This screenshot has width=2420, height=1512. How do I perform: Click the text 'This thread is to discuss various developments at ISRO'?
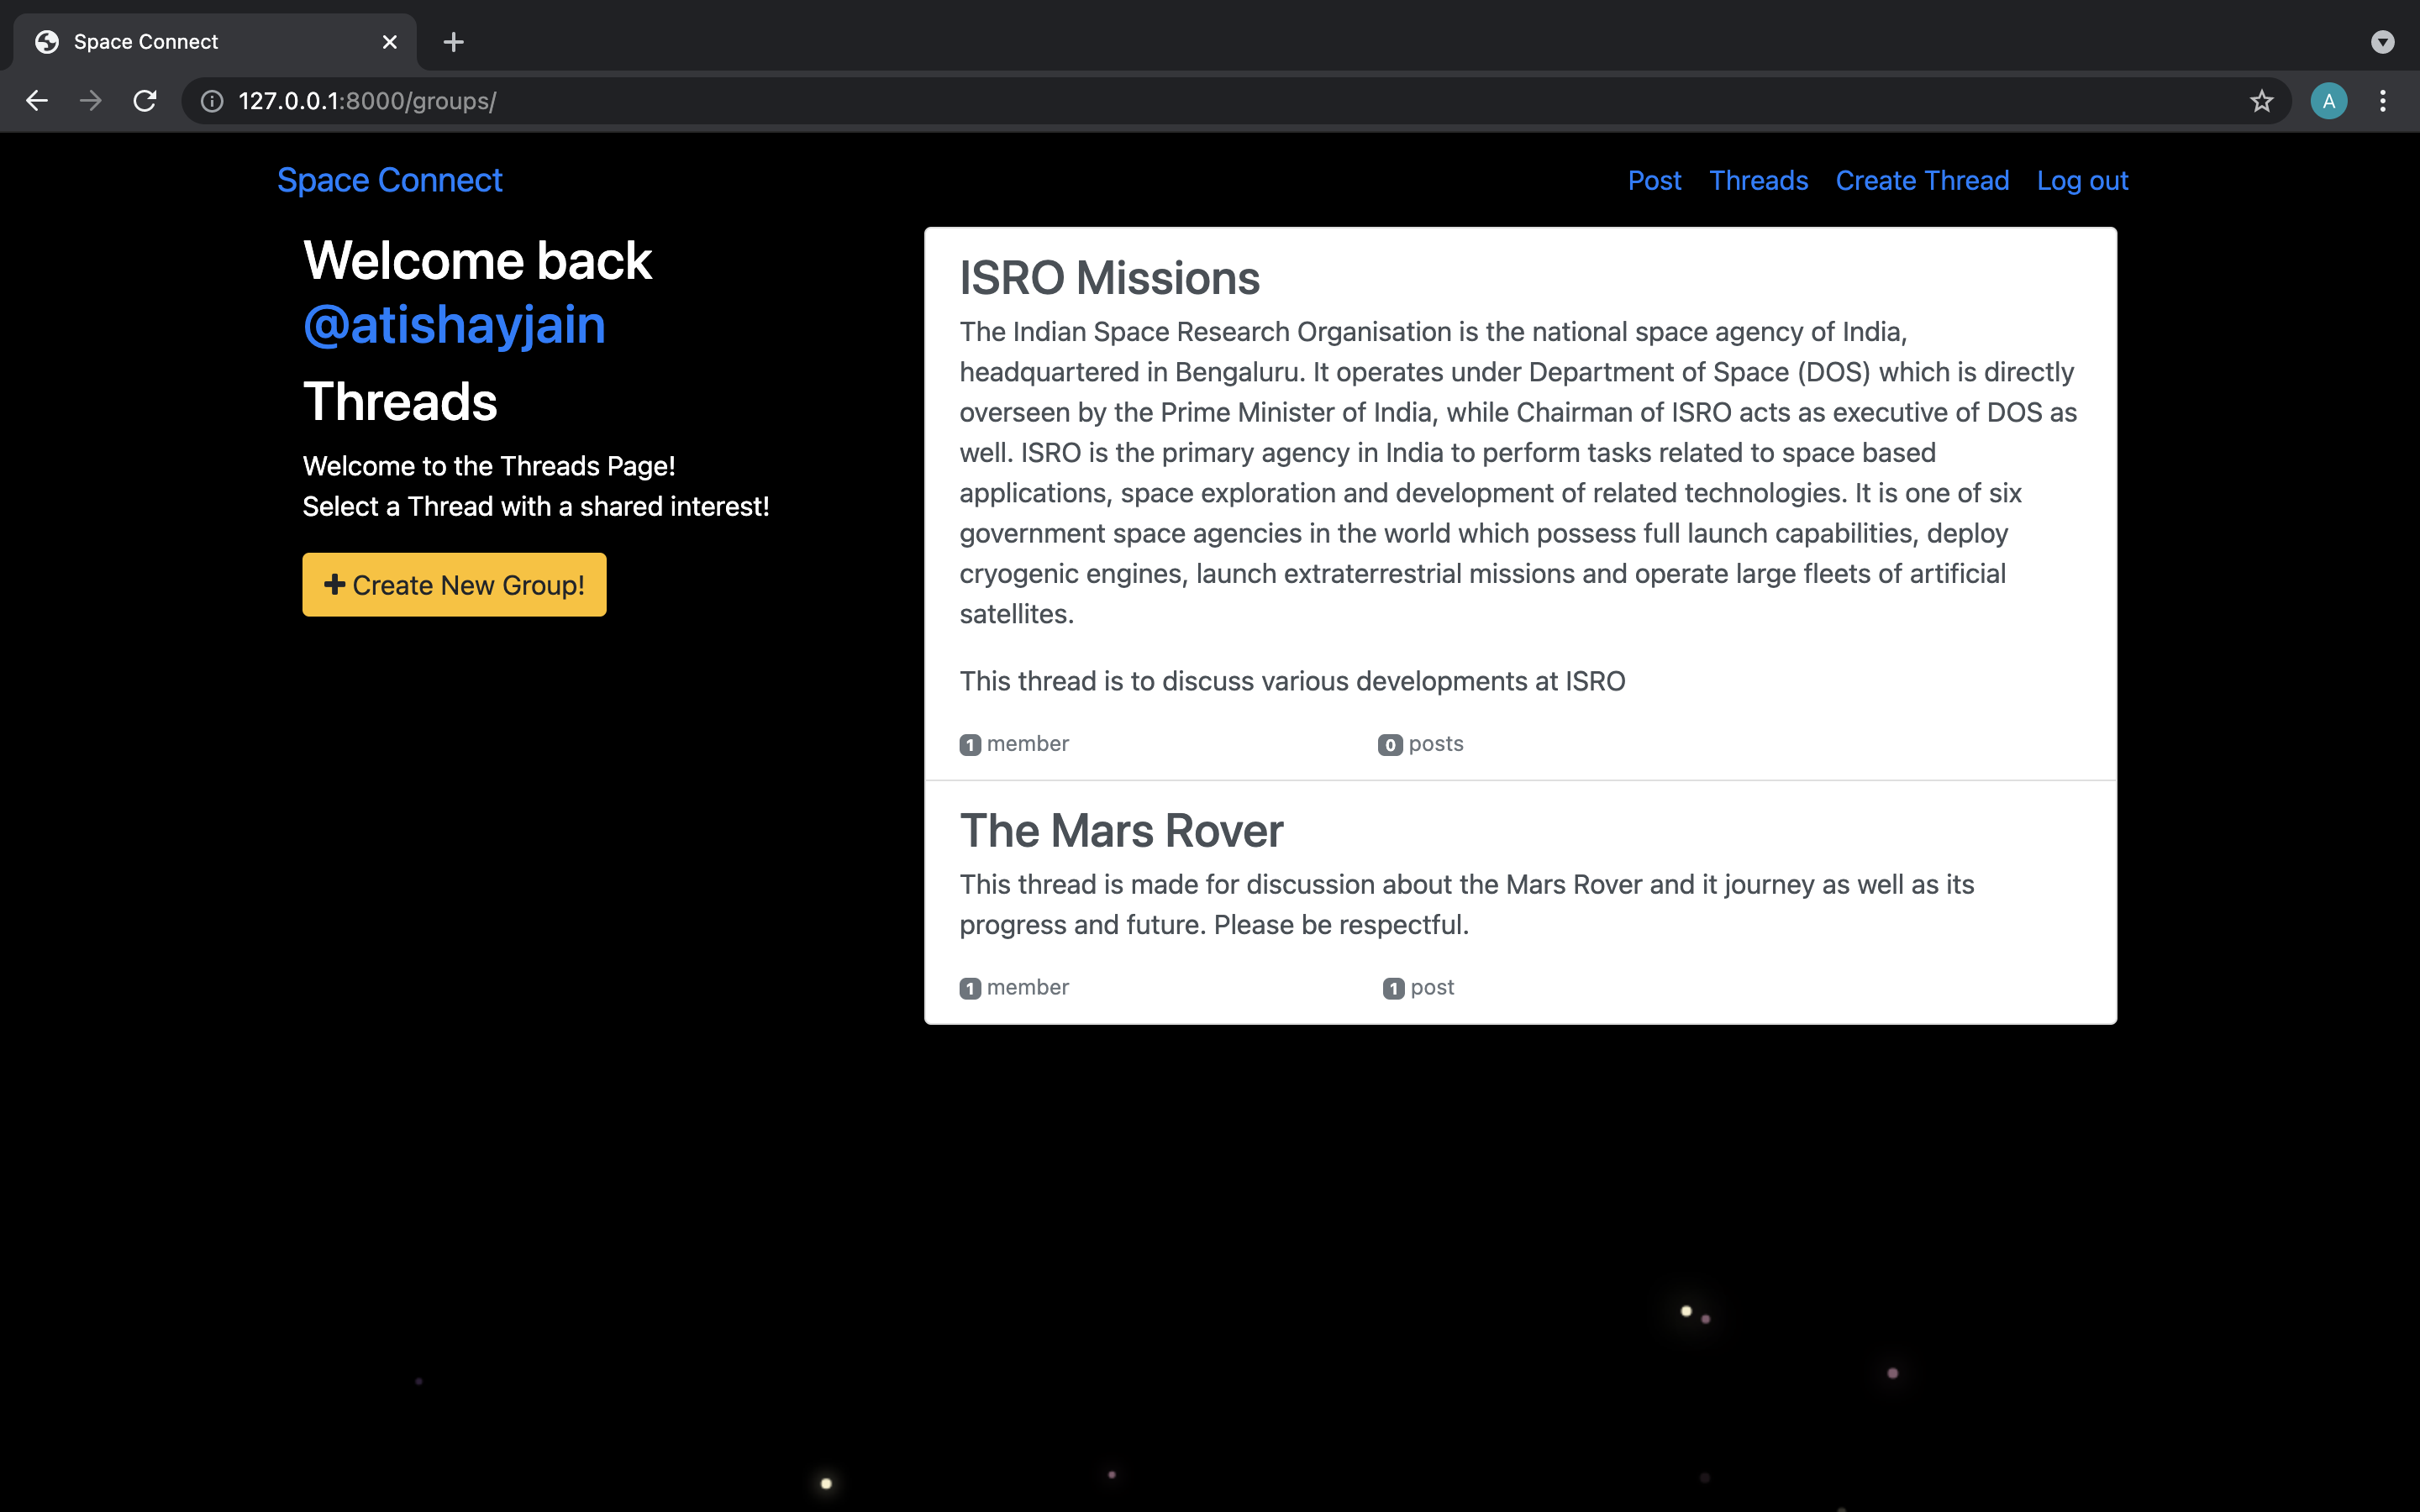coord(1292,681)
